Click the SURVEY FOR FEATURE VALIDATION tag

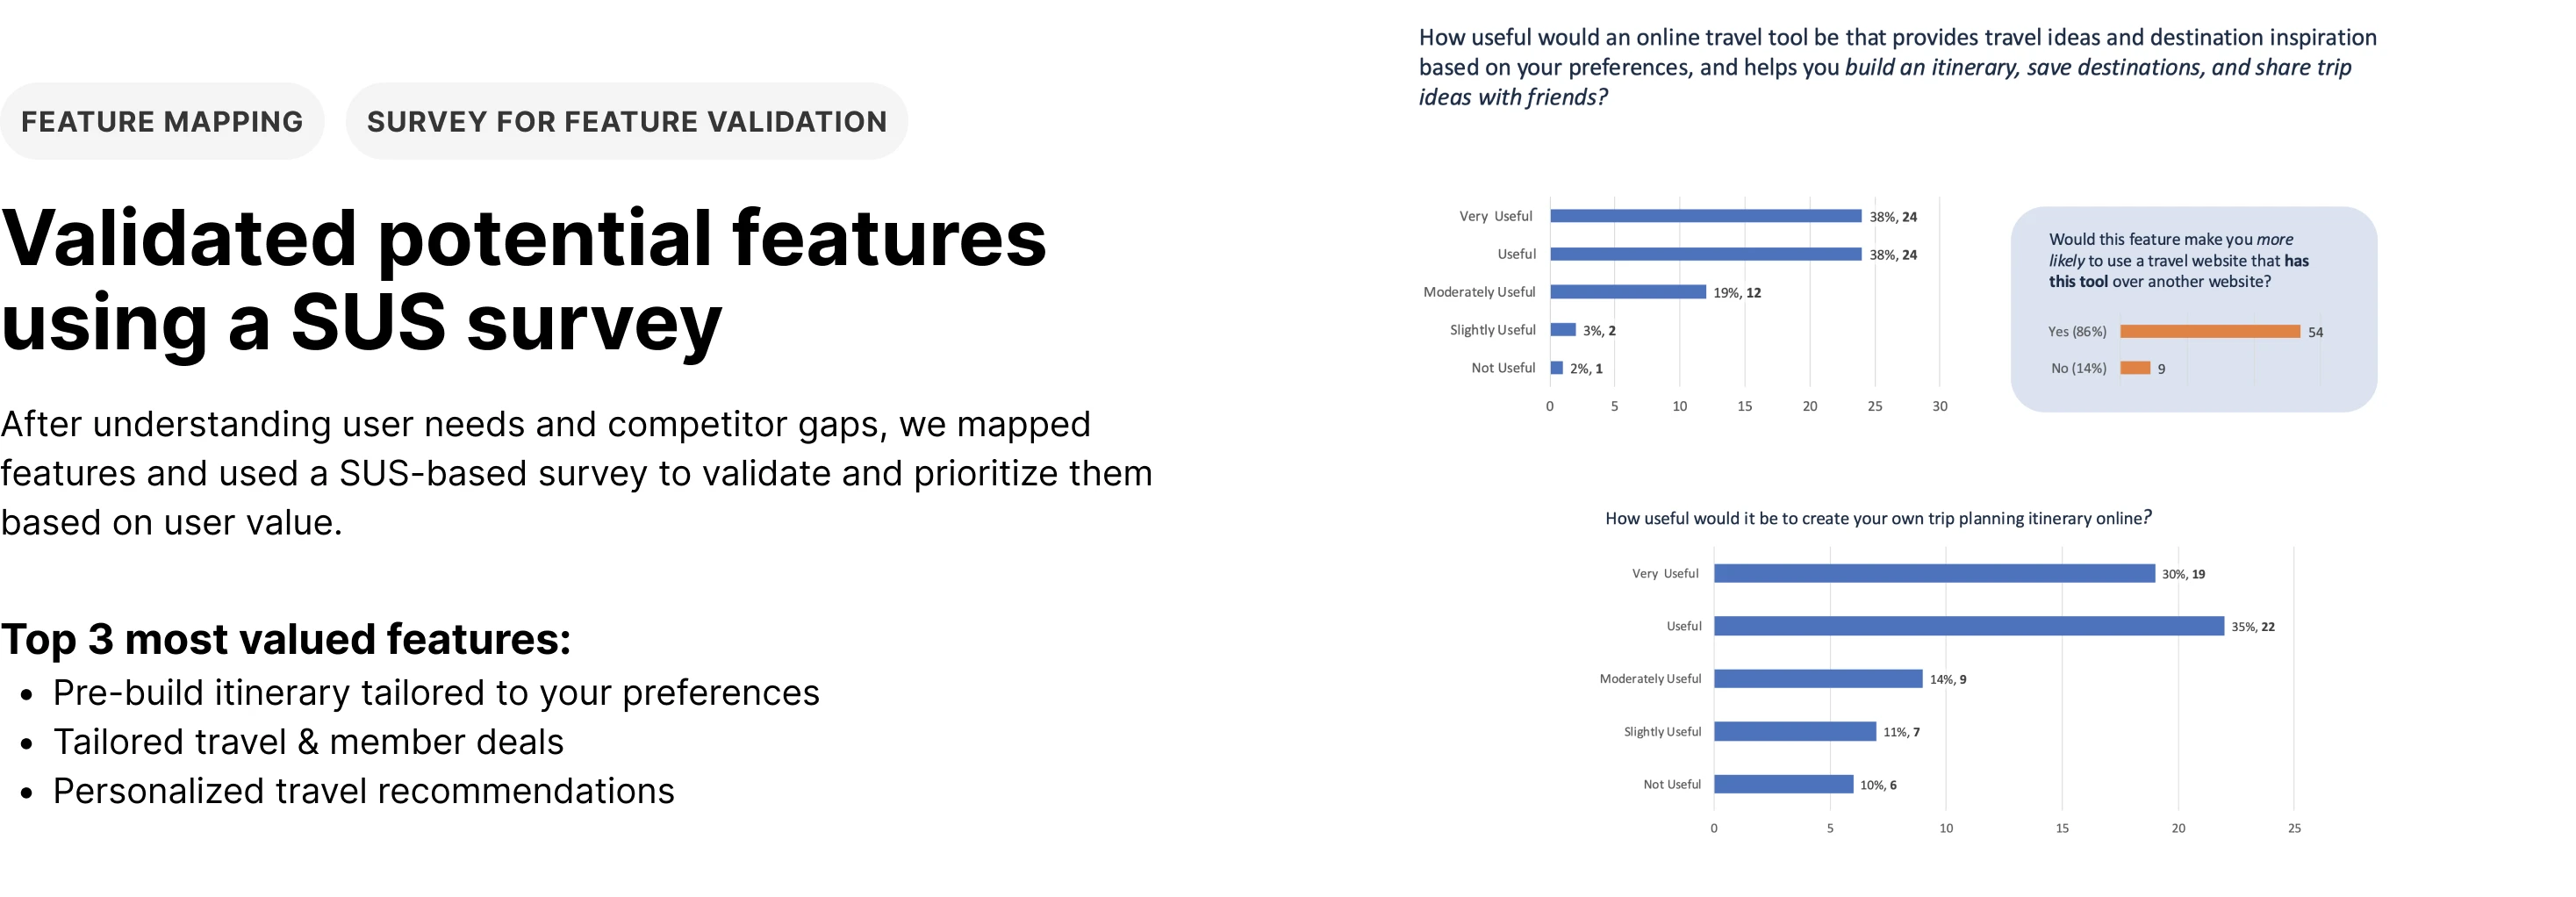coord(626,121)
